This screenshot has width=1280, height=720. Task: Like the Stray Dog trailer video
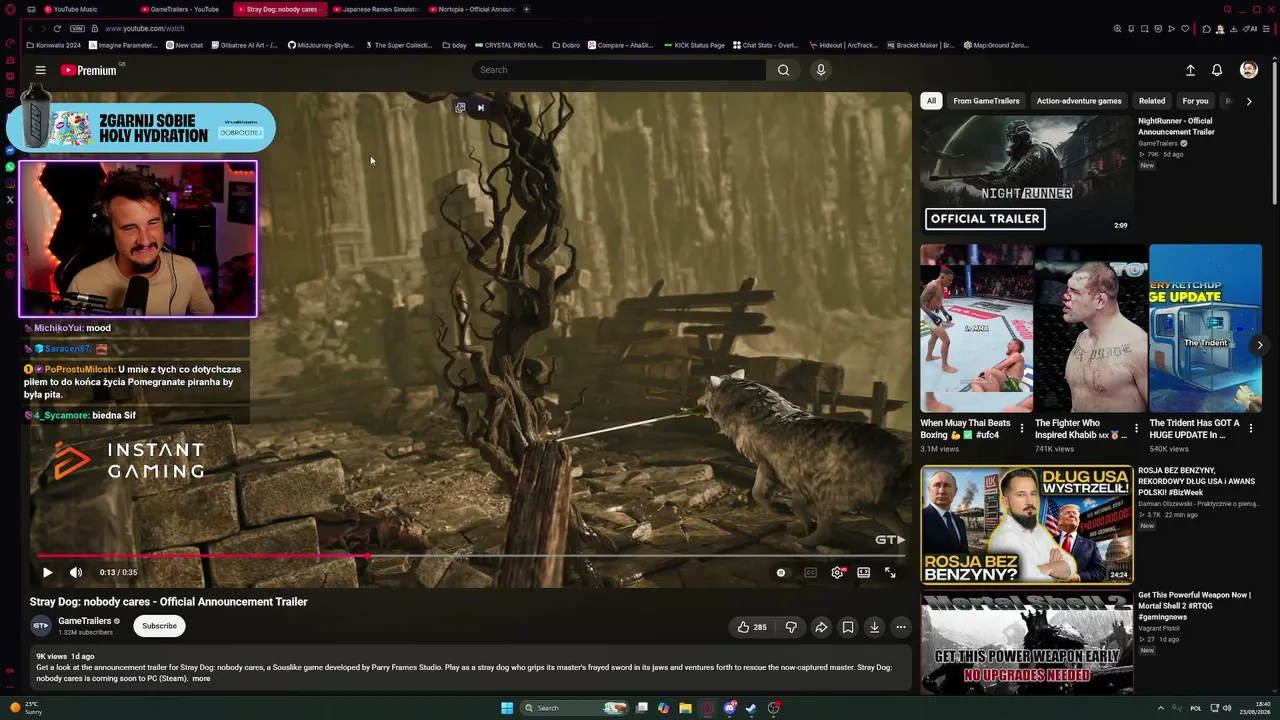(751, 627)
